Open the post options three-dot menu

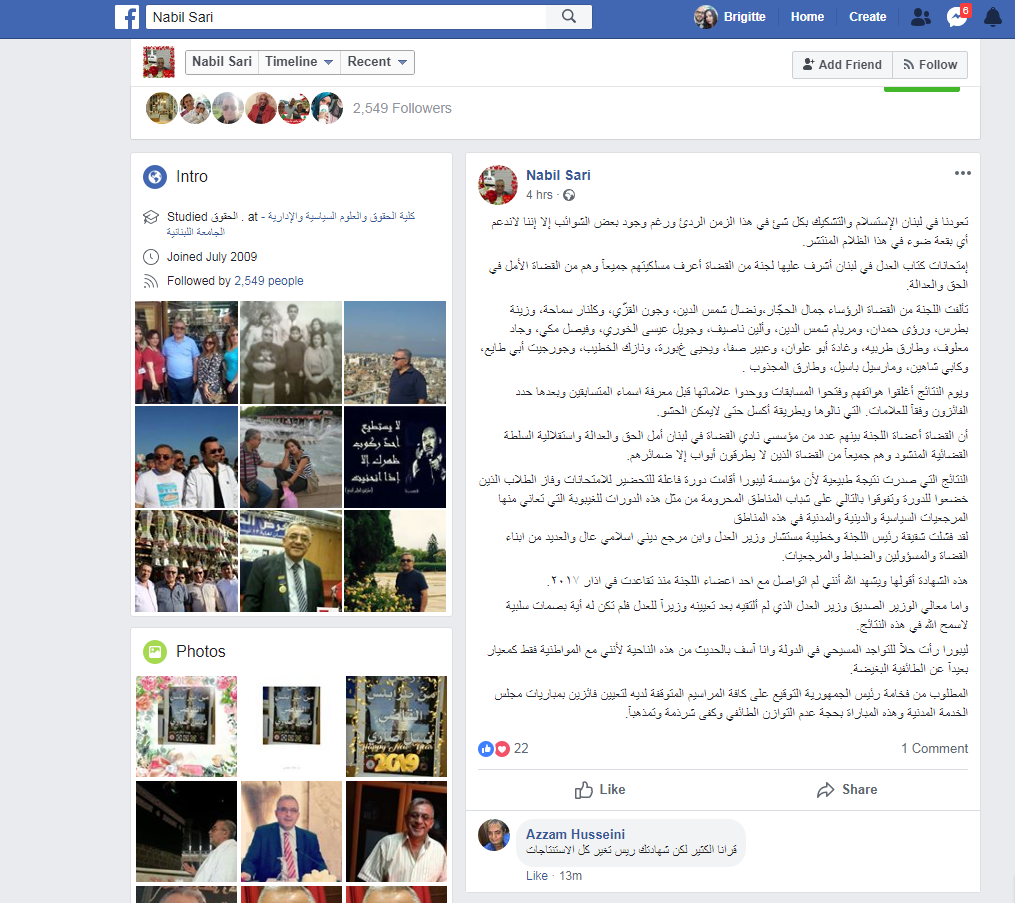click(963, 173)
